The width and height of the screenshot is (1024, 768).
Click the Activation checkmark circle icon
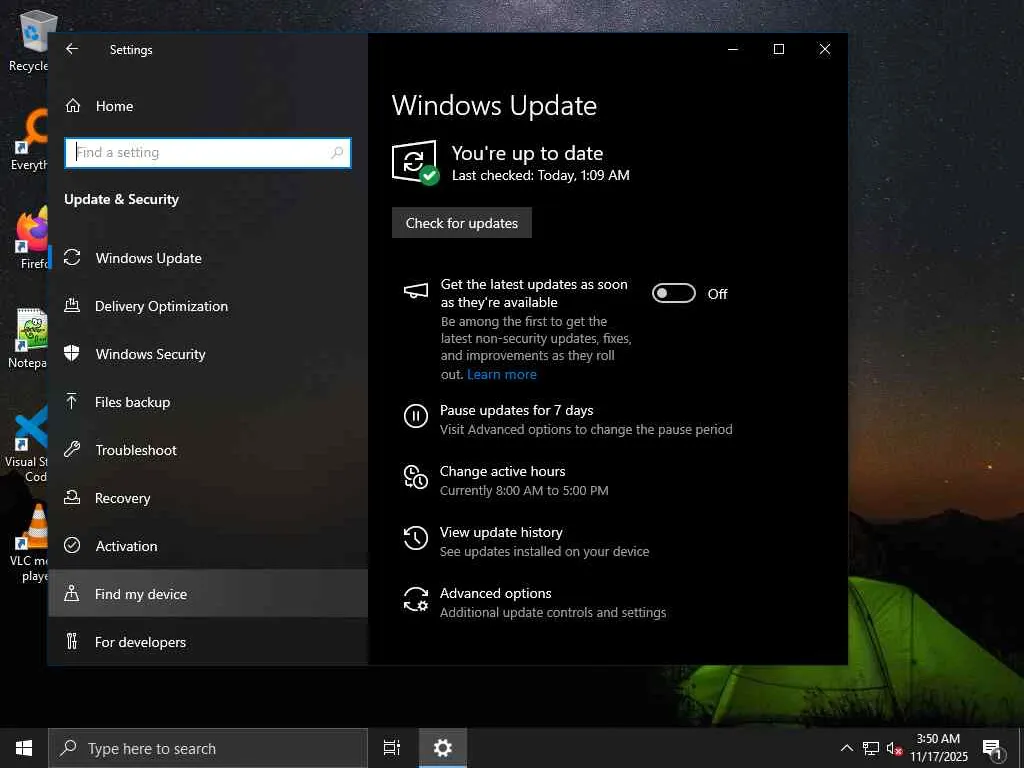click(72, 545)
